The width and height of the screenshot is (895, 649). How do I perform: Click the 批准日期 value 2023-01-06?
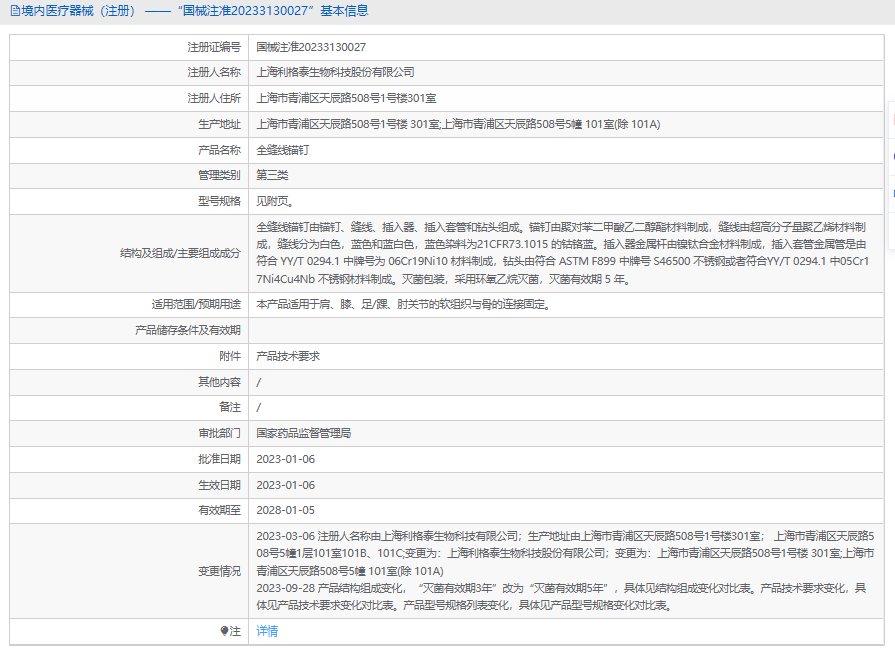coord(285,459)
